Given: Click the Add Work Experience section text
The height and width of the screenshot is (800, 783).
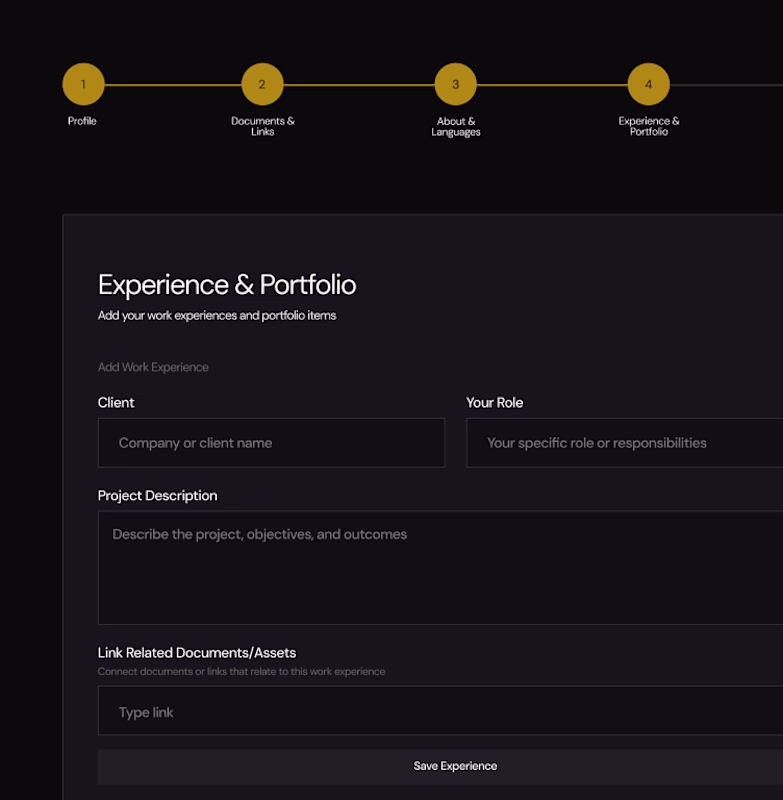Looking at the screenshot, I should point(153,367).
